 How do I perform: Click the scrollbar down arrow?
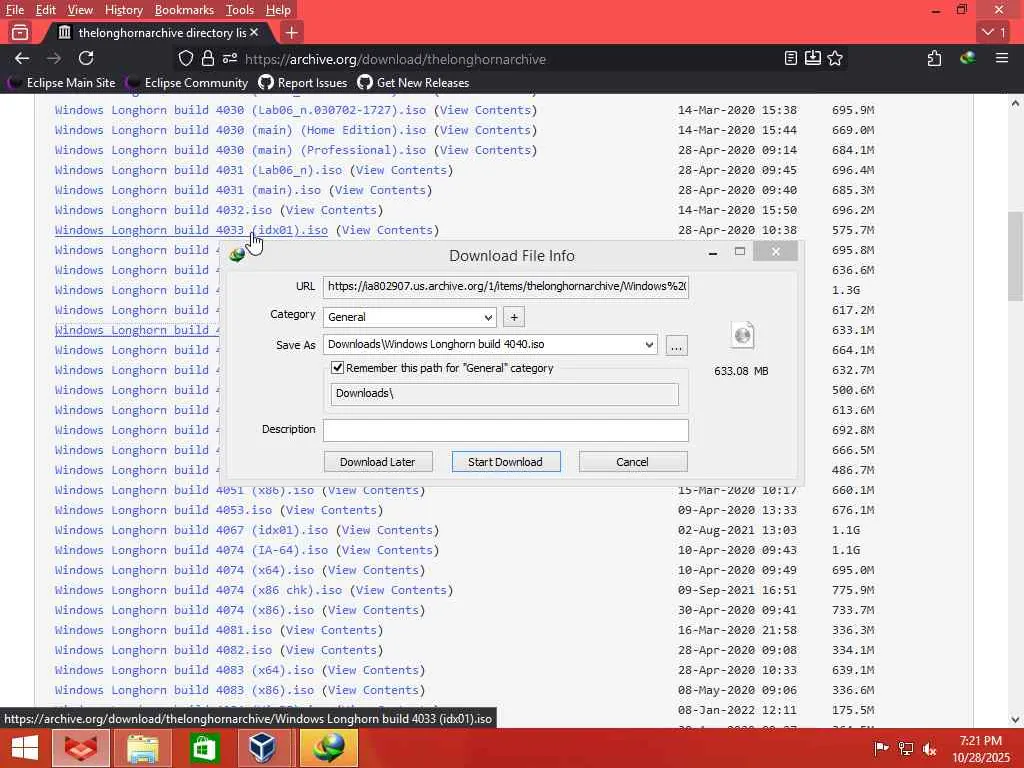pyautogui.click(x=1015, y=720)
